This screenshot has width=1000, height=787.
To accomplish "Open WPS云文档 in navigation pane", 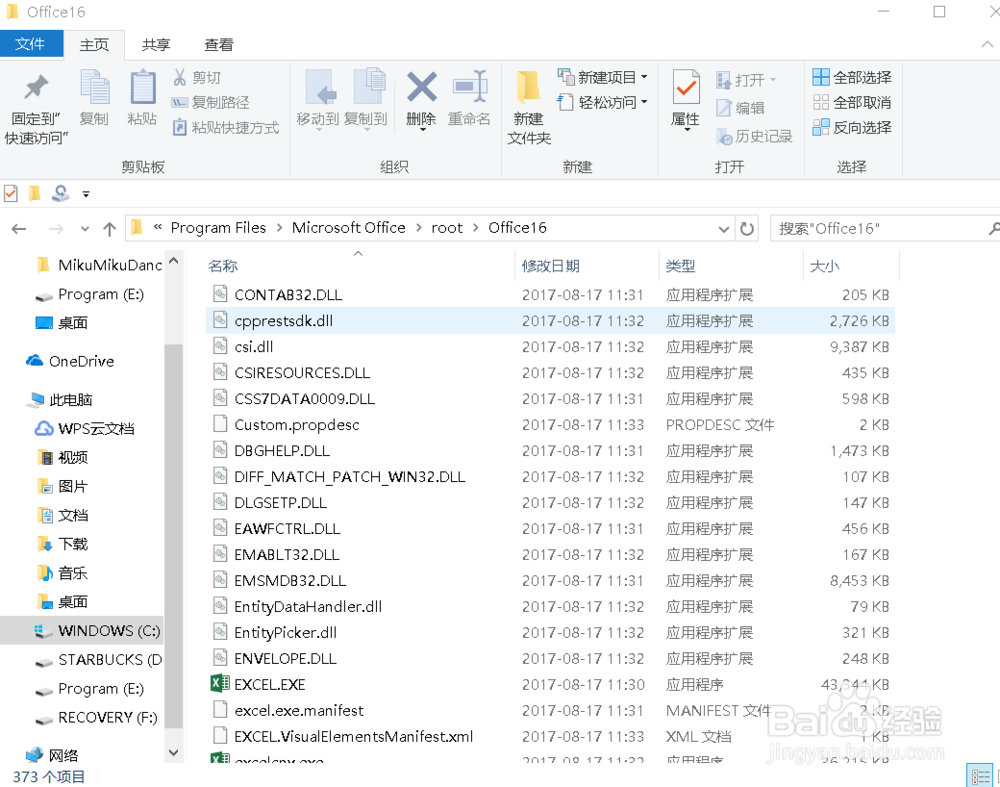I will [84, 429].
